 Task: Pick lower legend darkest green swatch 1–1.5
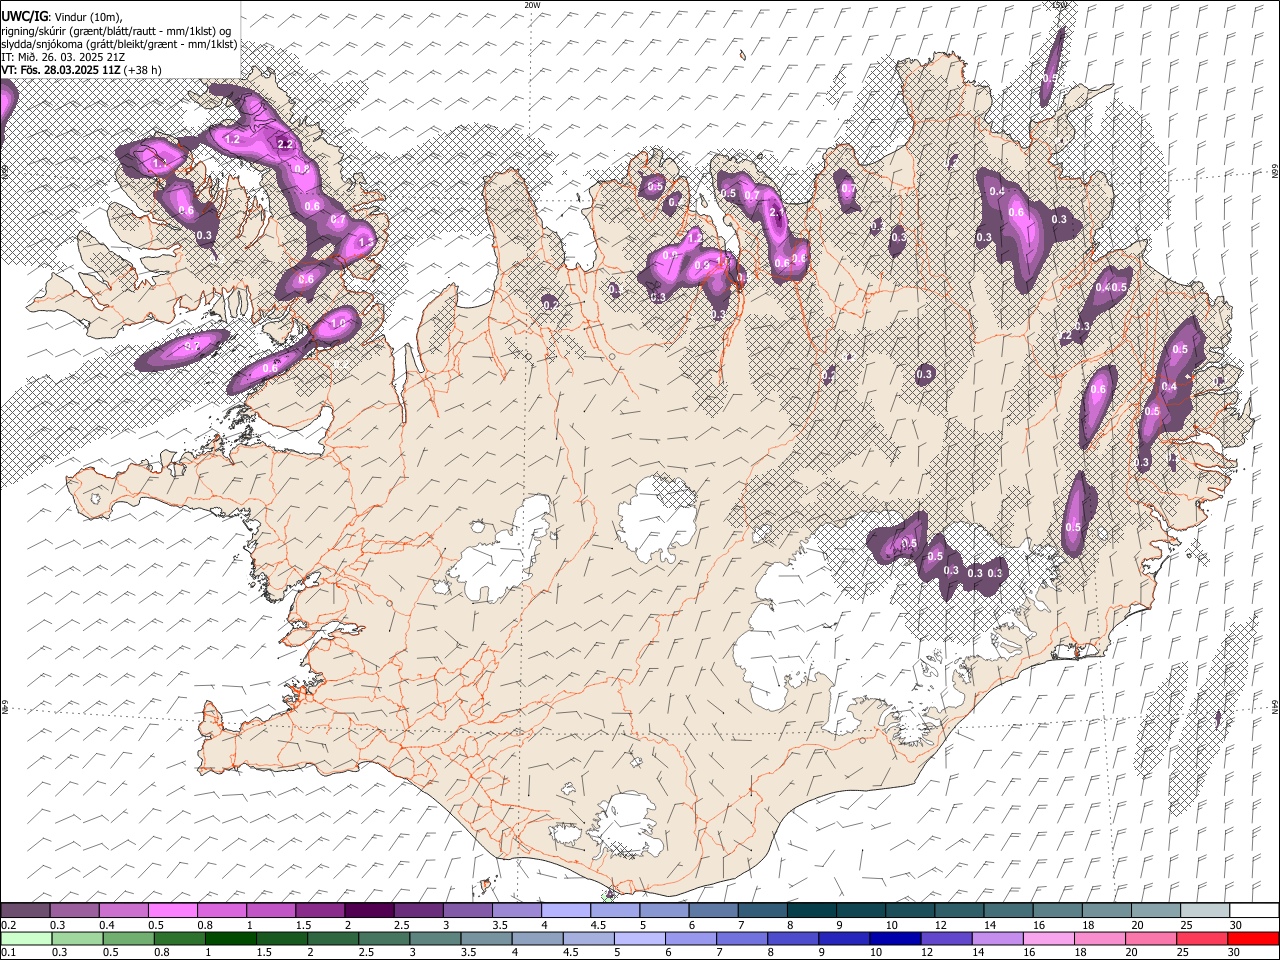click(x=231, y=938)
